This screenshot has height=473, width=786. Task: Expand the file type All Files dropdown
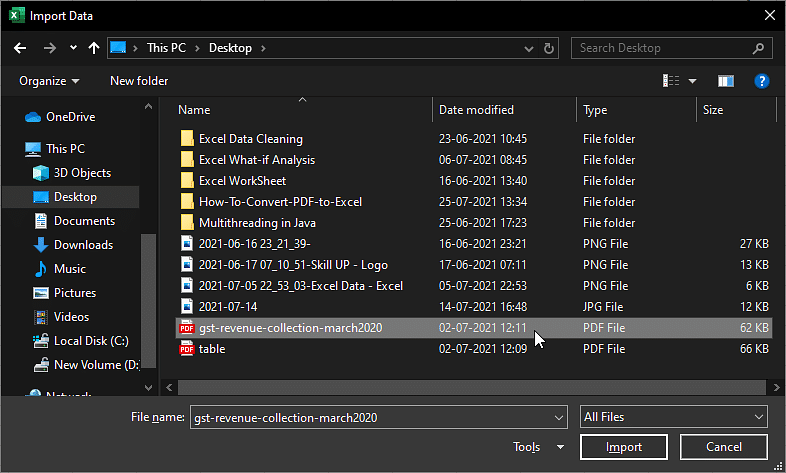(673, 417)
